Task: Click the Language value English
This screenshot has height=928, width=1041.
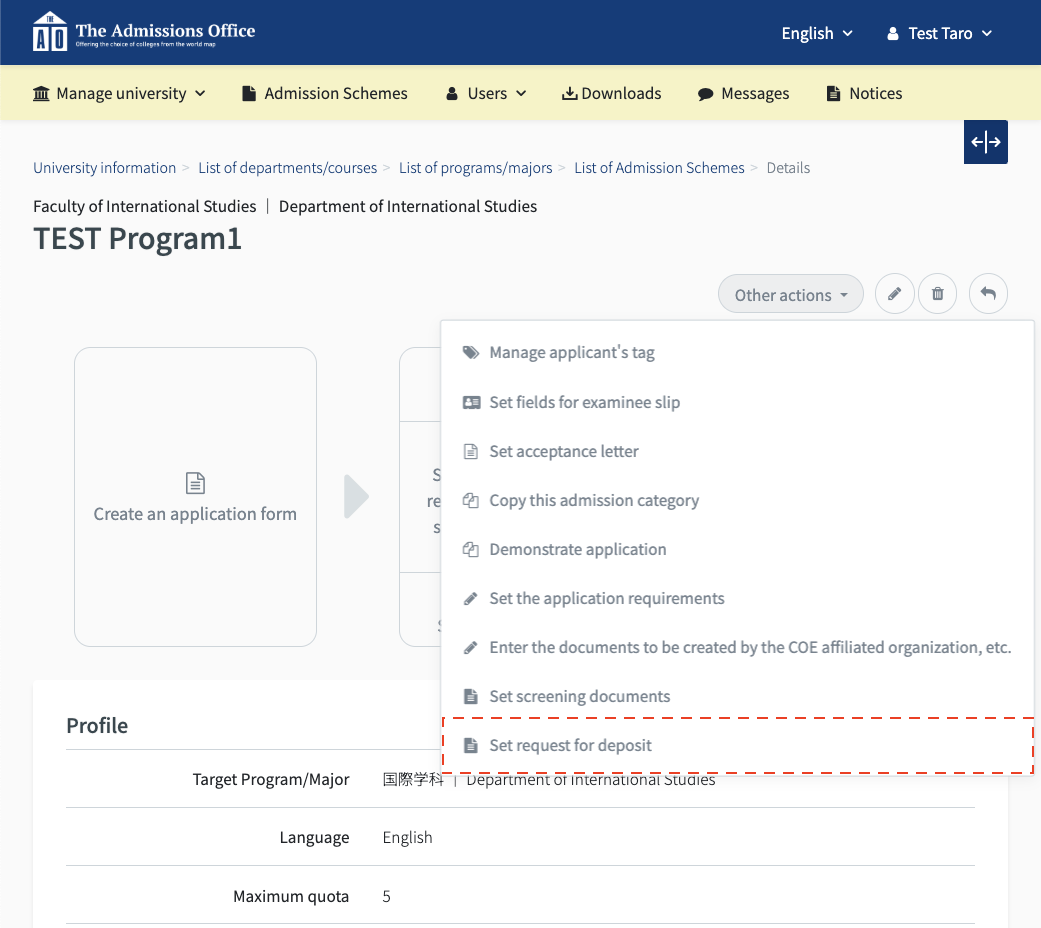Action: click(x=407, y=838)
